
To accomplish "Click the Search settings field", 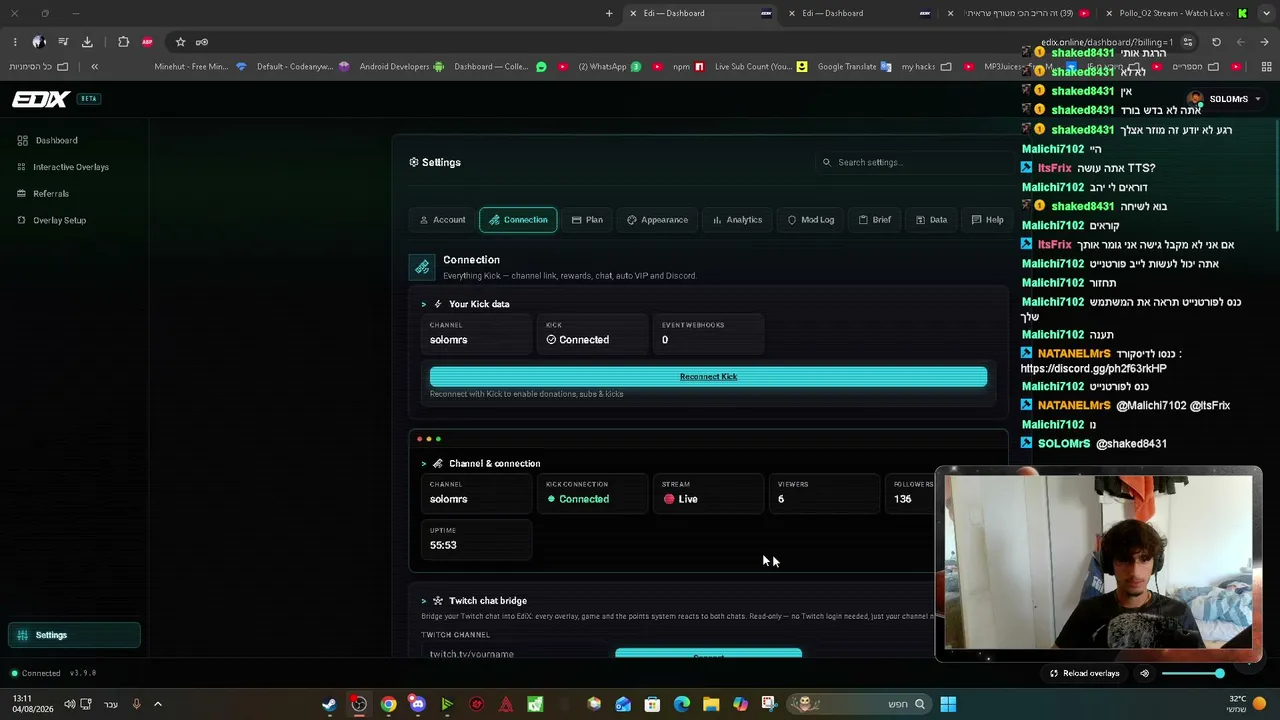I will (915, 162).
